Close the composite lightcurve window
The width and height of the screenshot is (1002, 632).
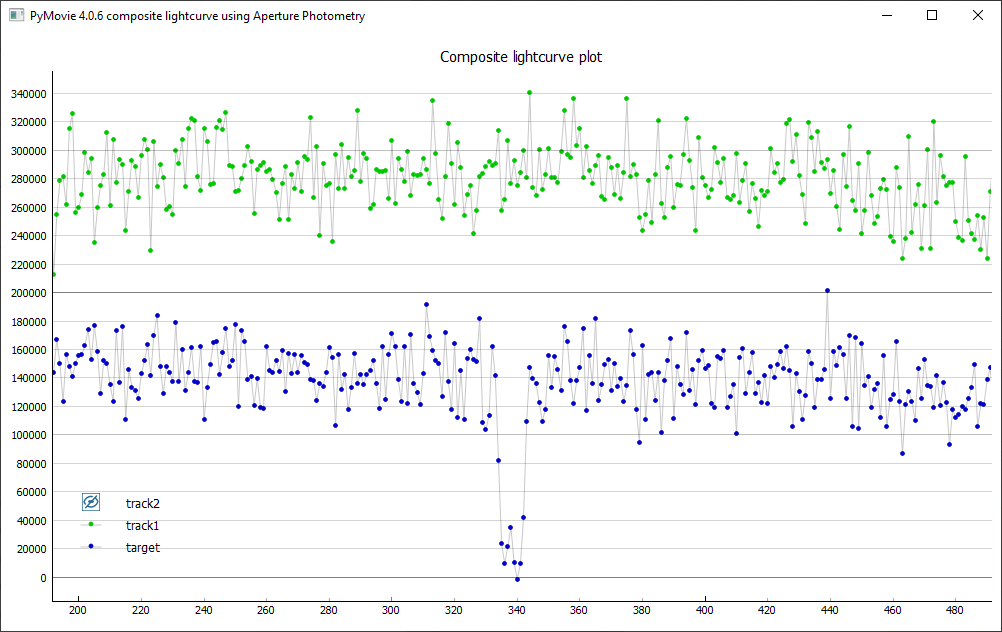click(978, 16)
